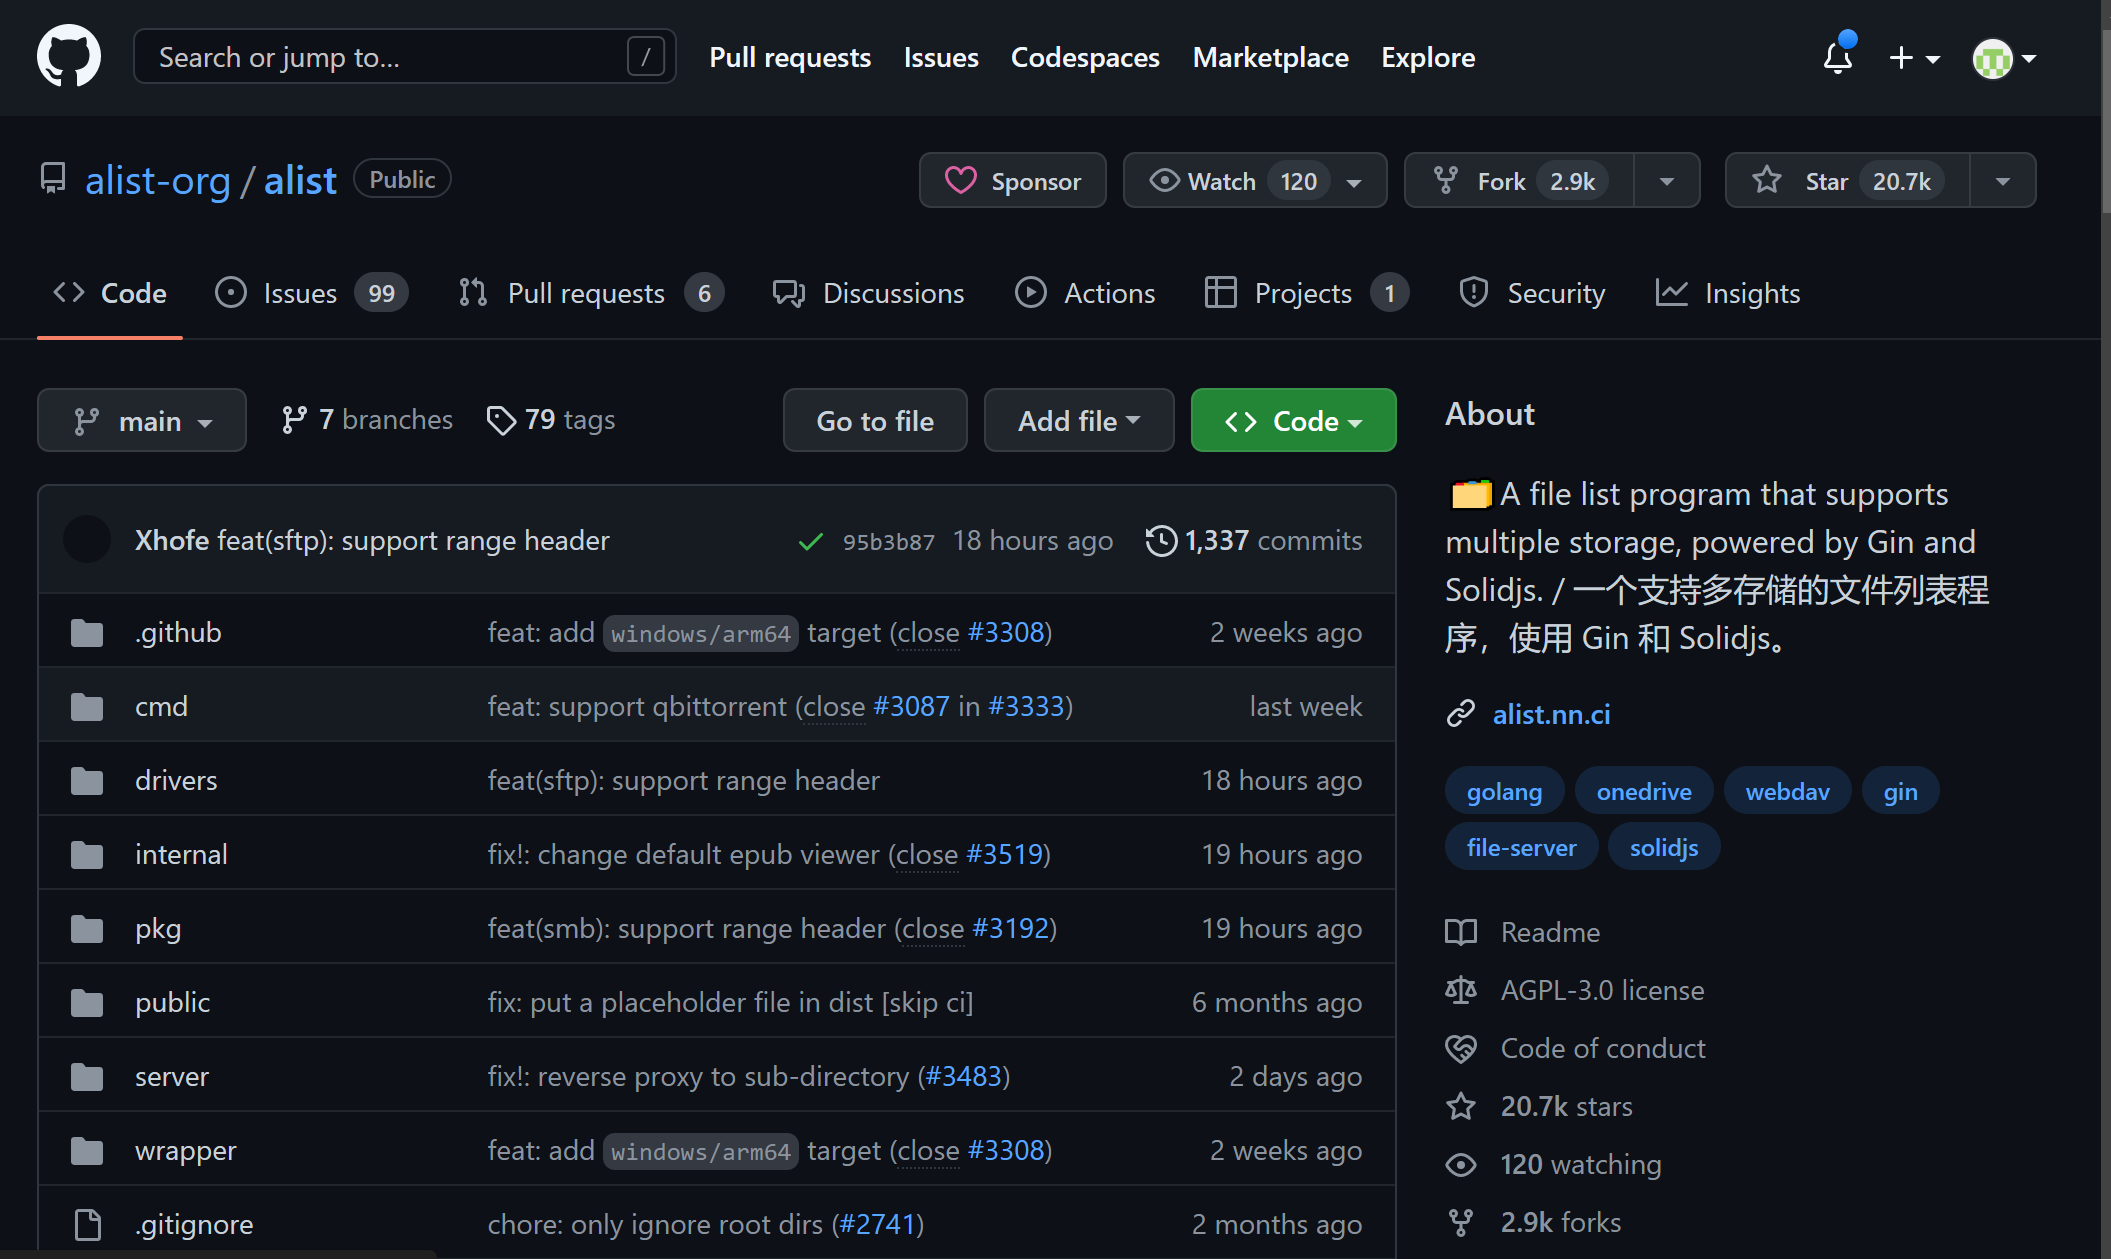Screen dimensions: 2111x1259
Task: Click the tags icon showing 79 tags
Action: coord(501,420)
